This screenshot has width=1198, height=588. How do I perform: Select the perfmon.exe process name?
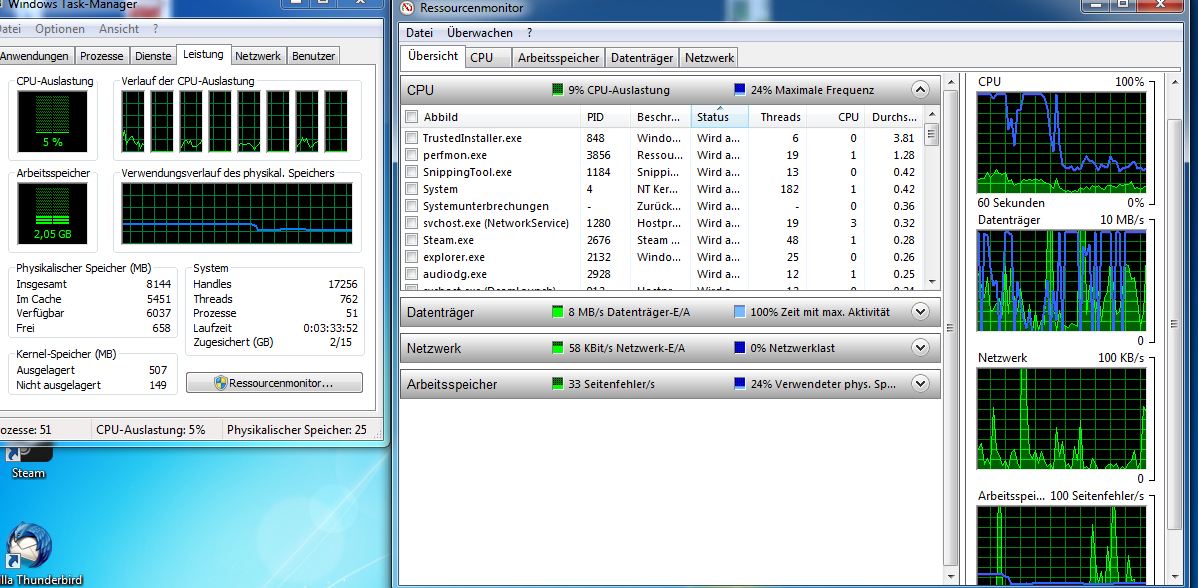(455, 155)
